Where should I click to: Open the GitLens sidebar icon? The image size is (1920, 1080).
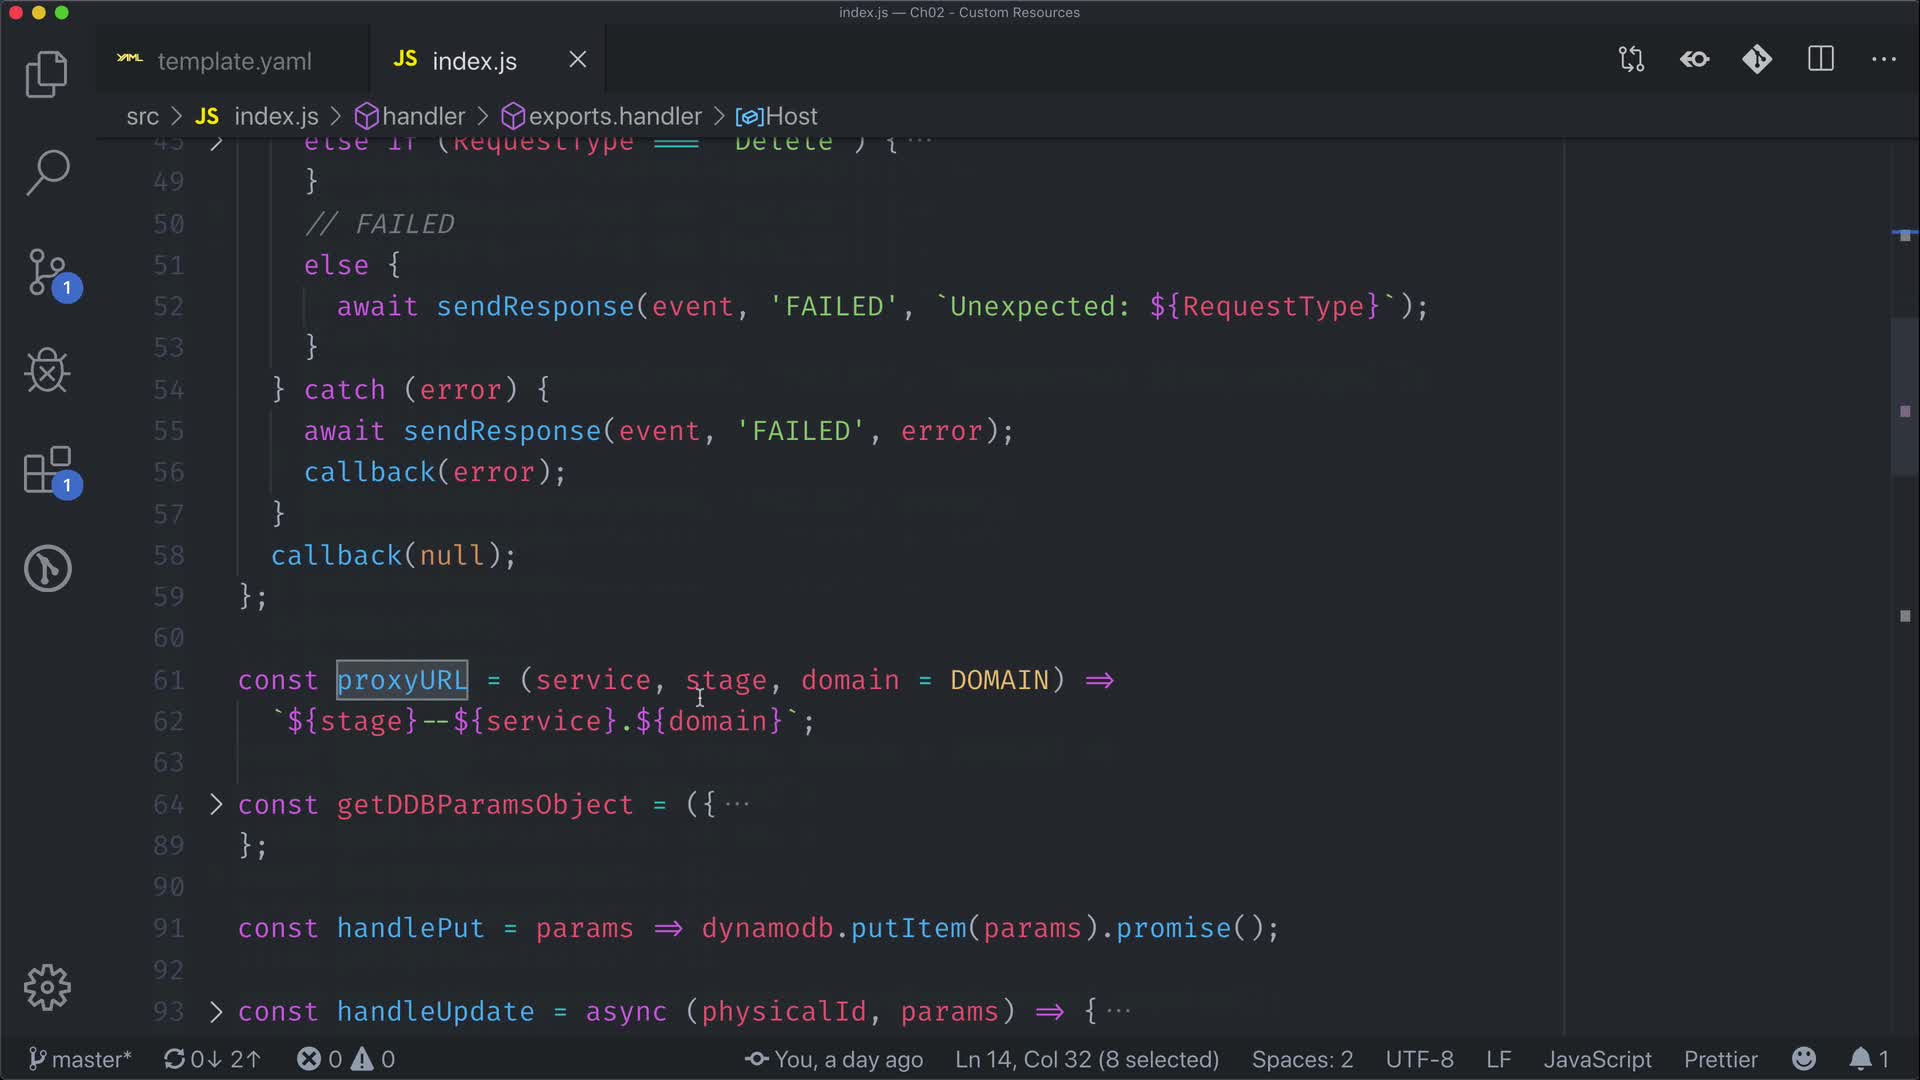click(x=47, y=568)
